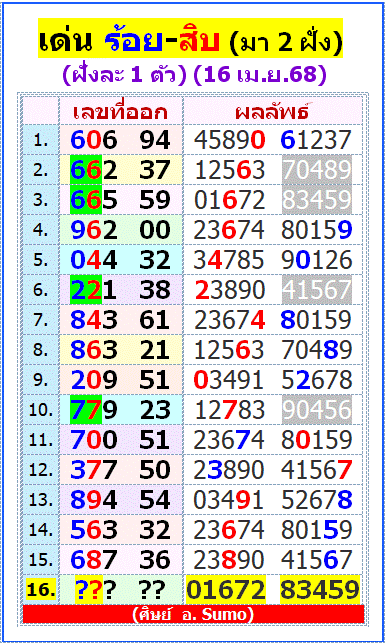This screenshot has height=643, width=385.
Task: Select yellow-highlighted 83459 in row 16
Action: pos(320,590)
